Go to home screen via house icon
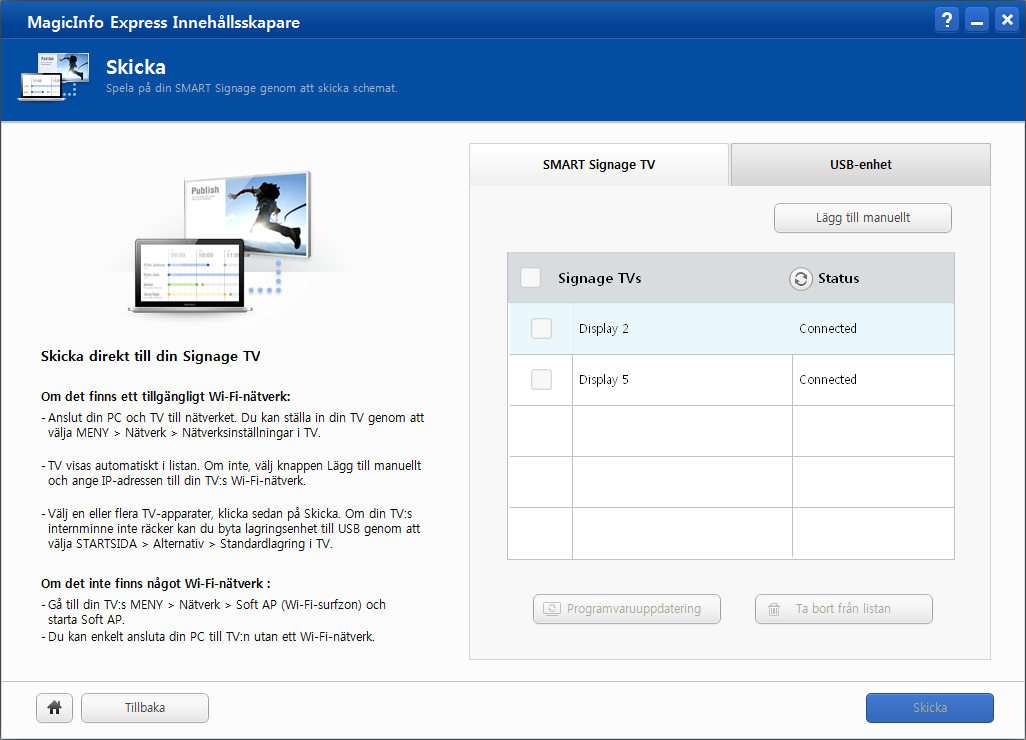 [54, 707]
